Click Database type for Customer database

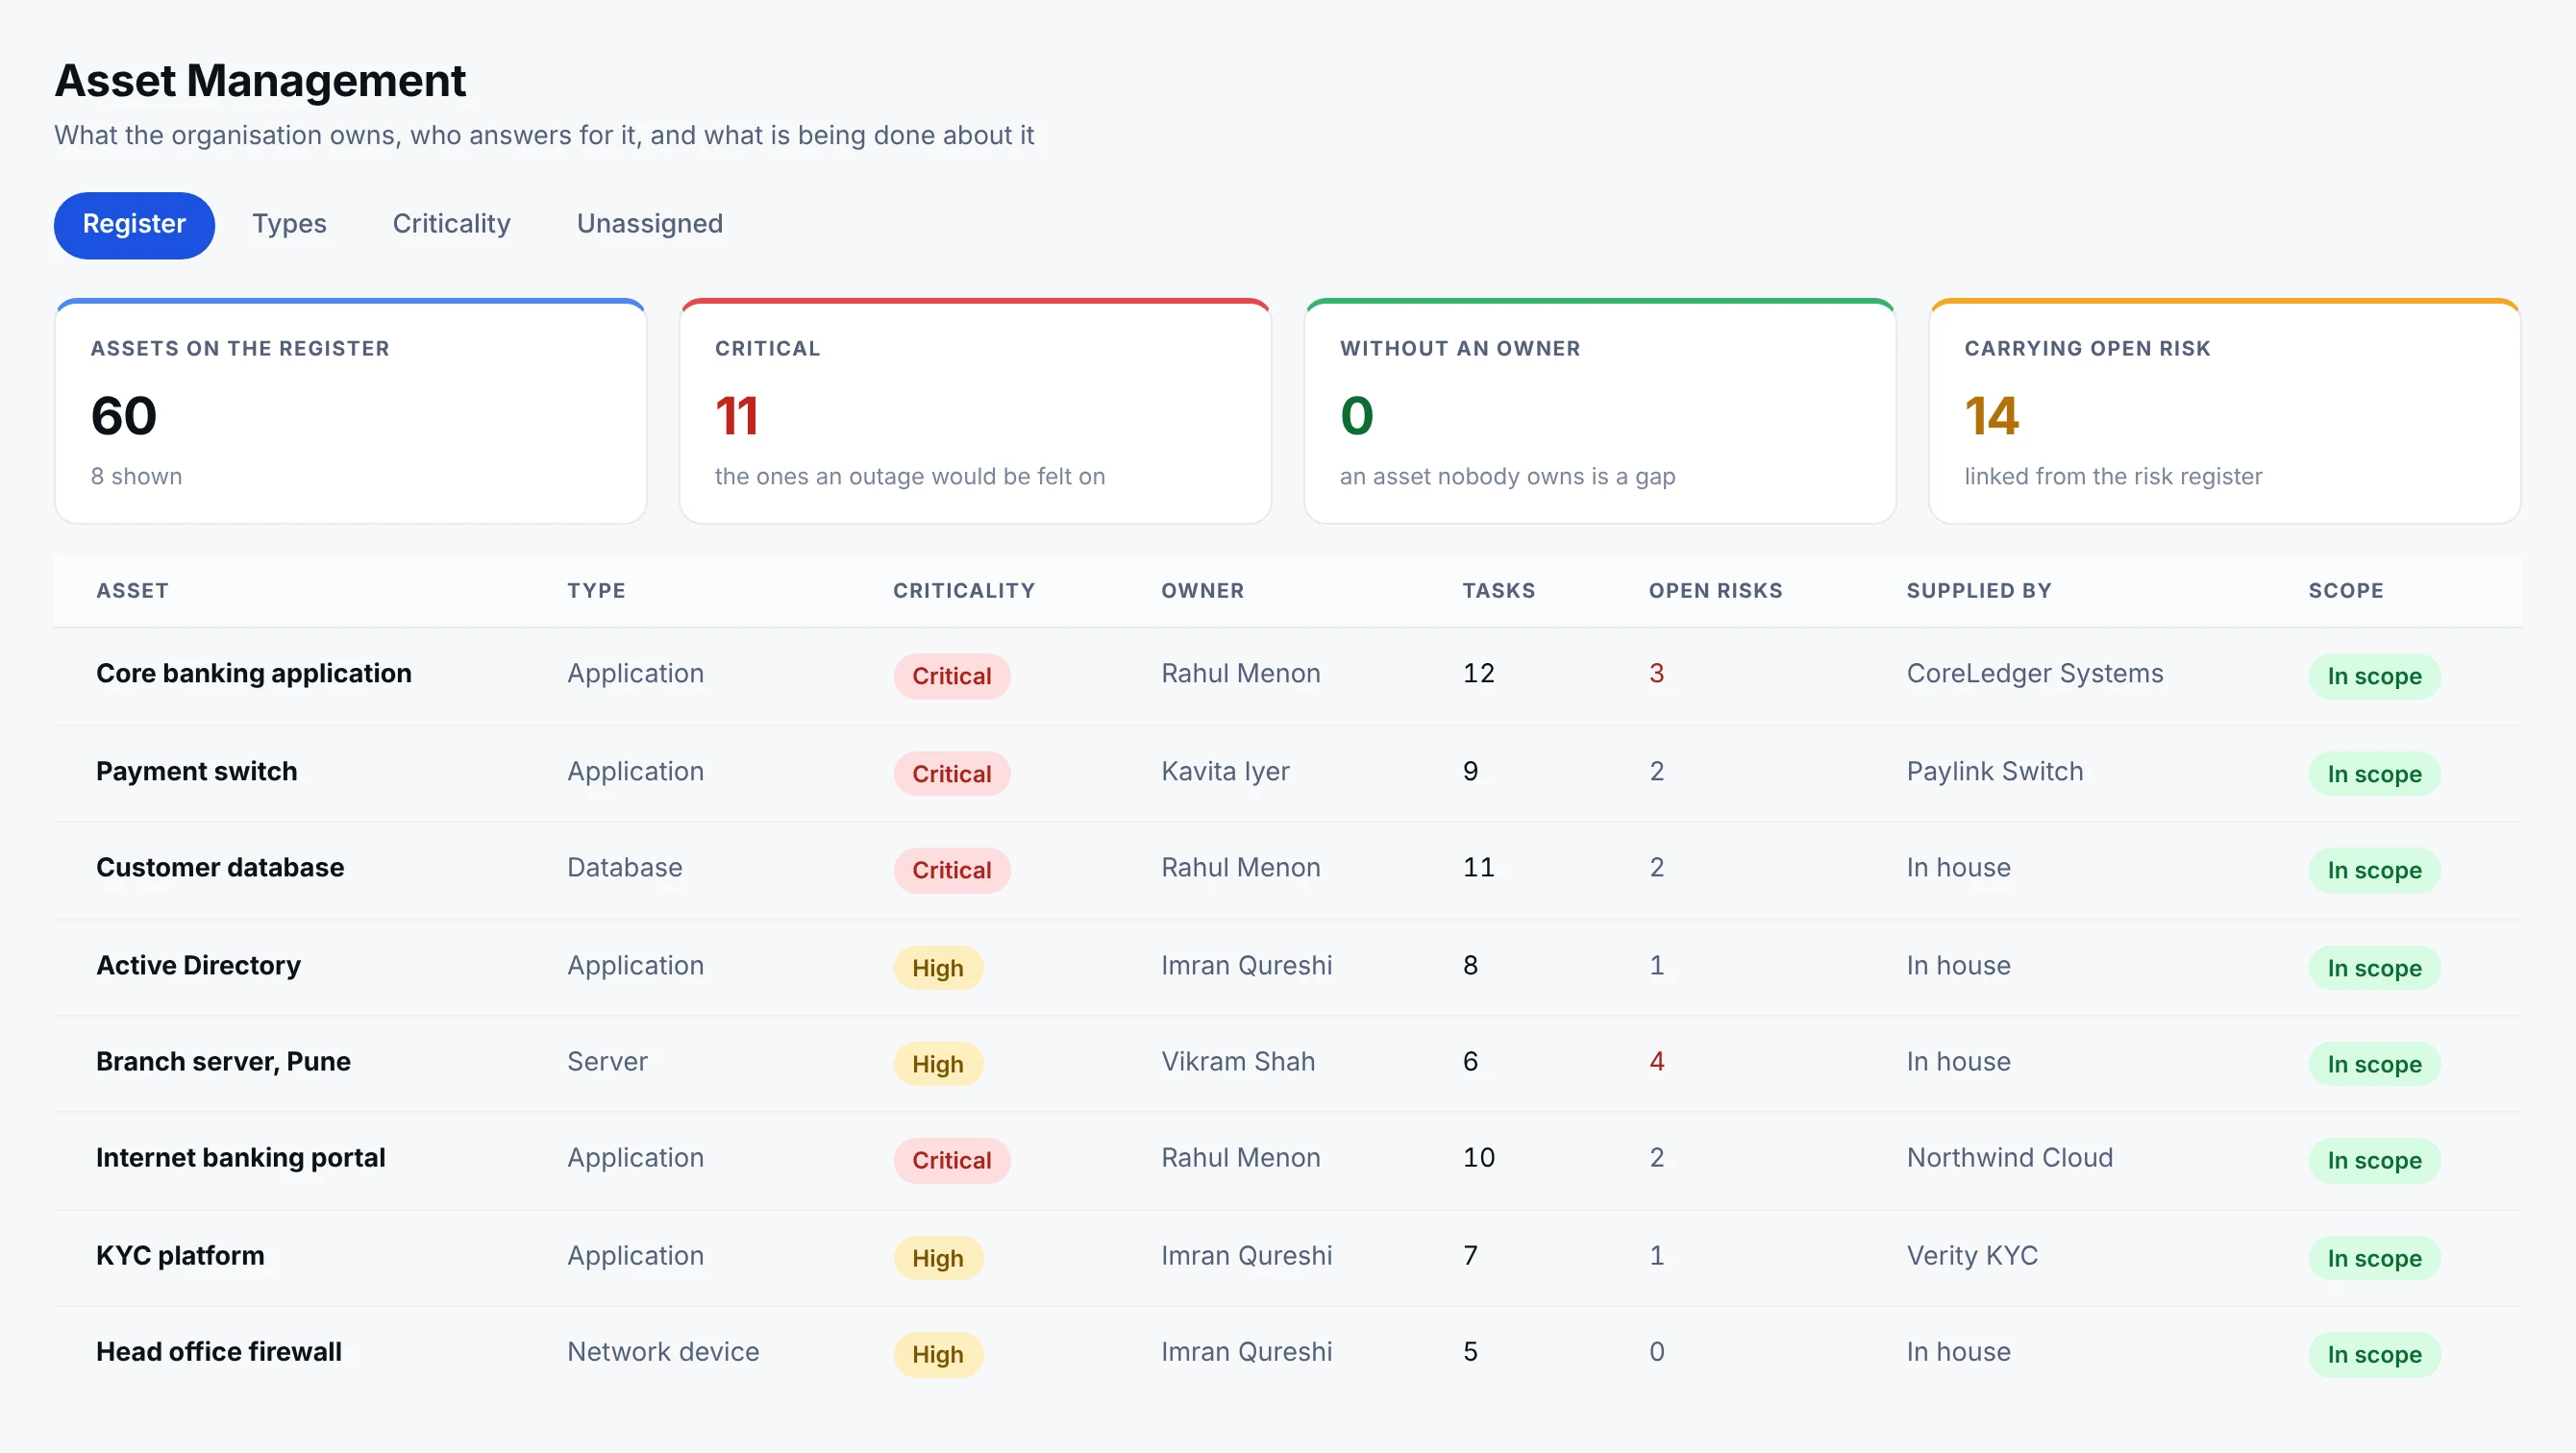pos(625,868)
